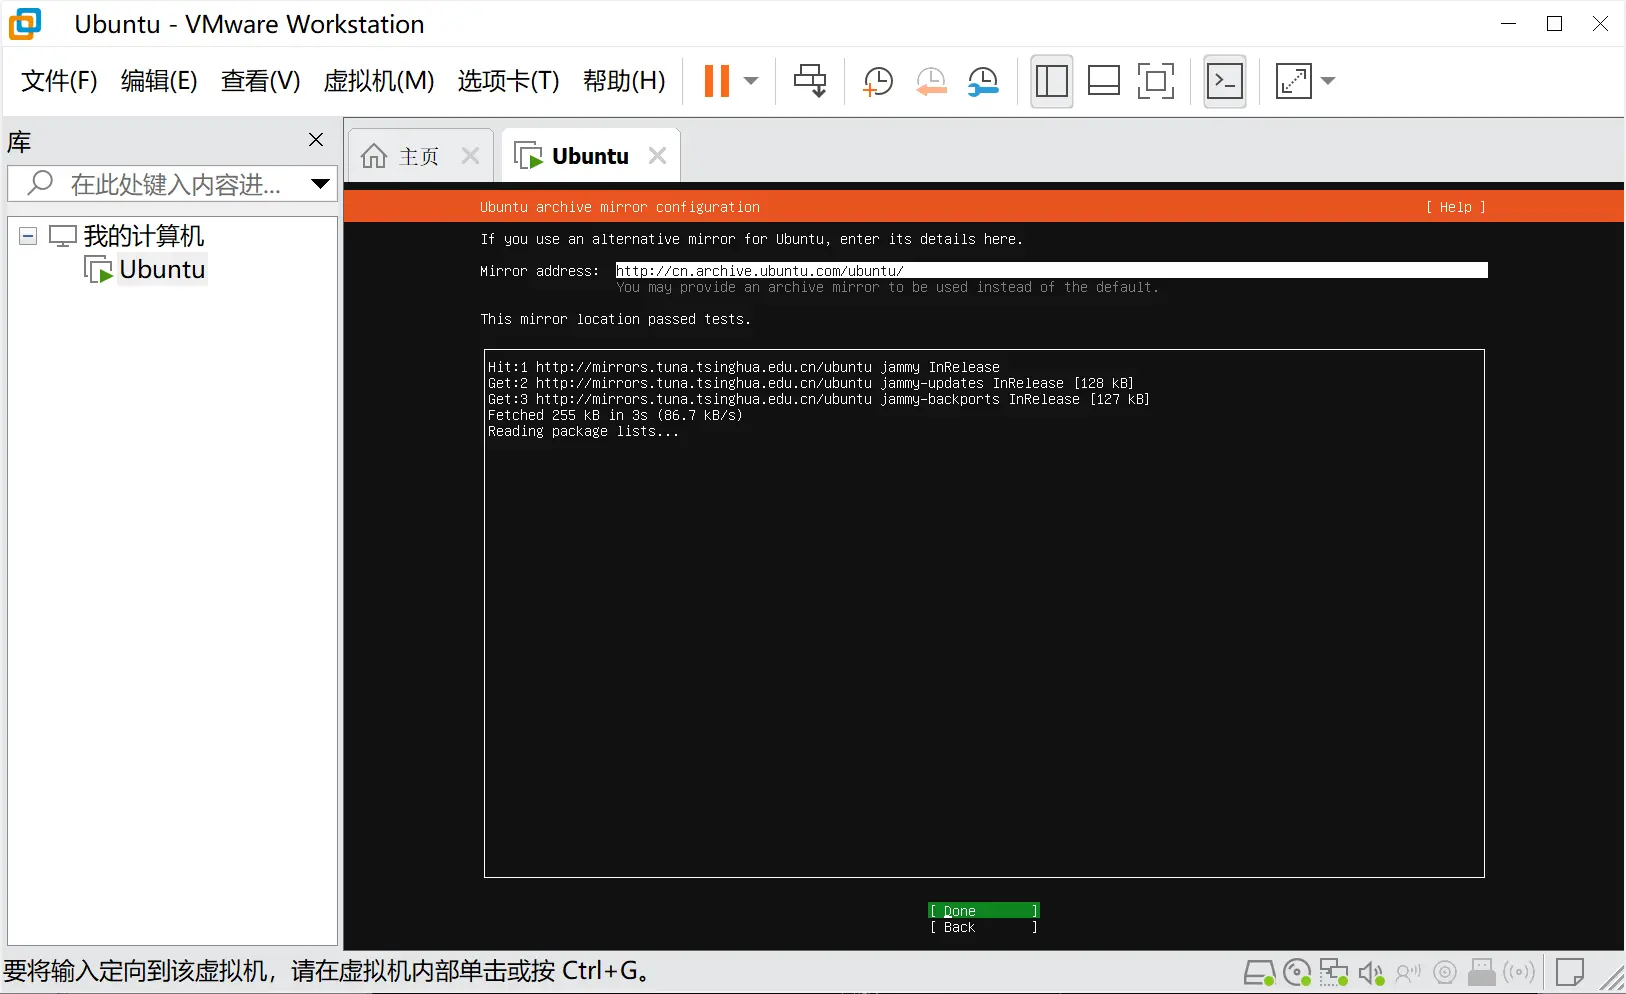This screenshot has width=1626, height=994.
Task: Maximize the VMware Workstation window
Action: [1554, 24]
